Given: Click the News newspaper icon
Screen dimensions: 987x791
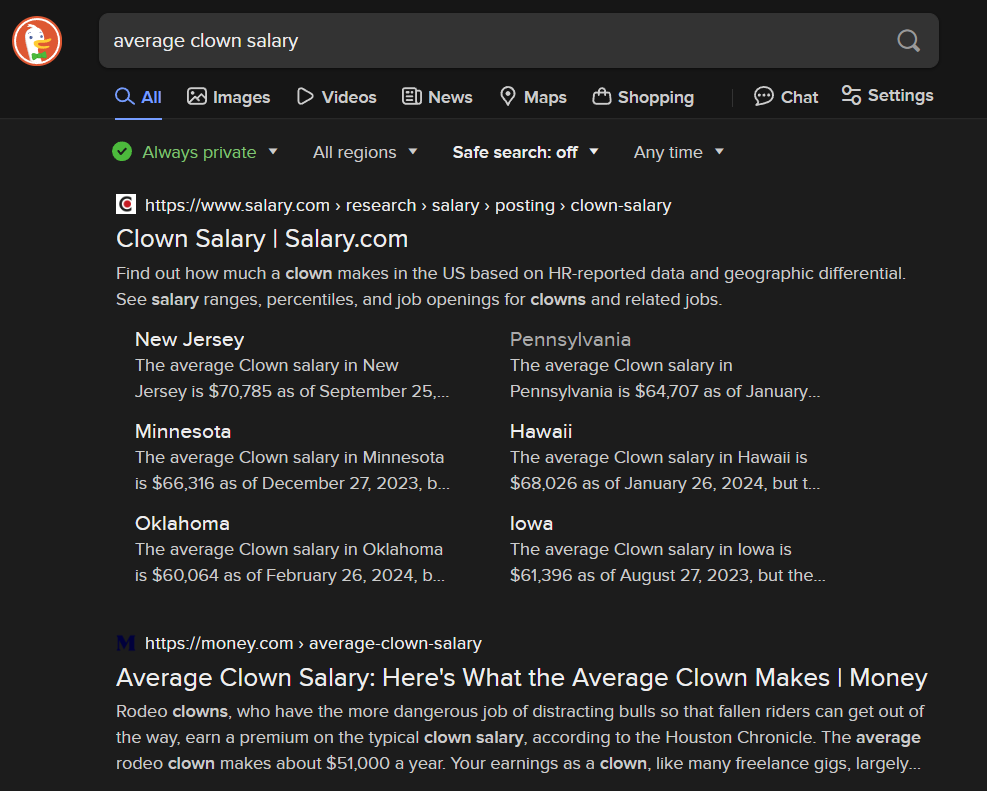Looking at the screenshot, I should point(412,96).
